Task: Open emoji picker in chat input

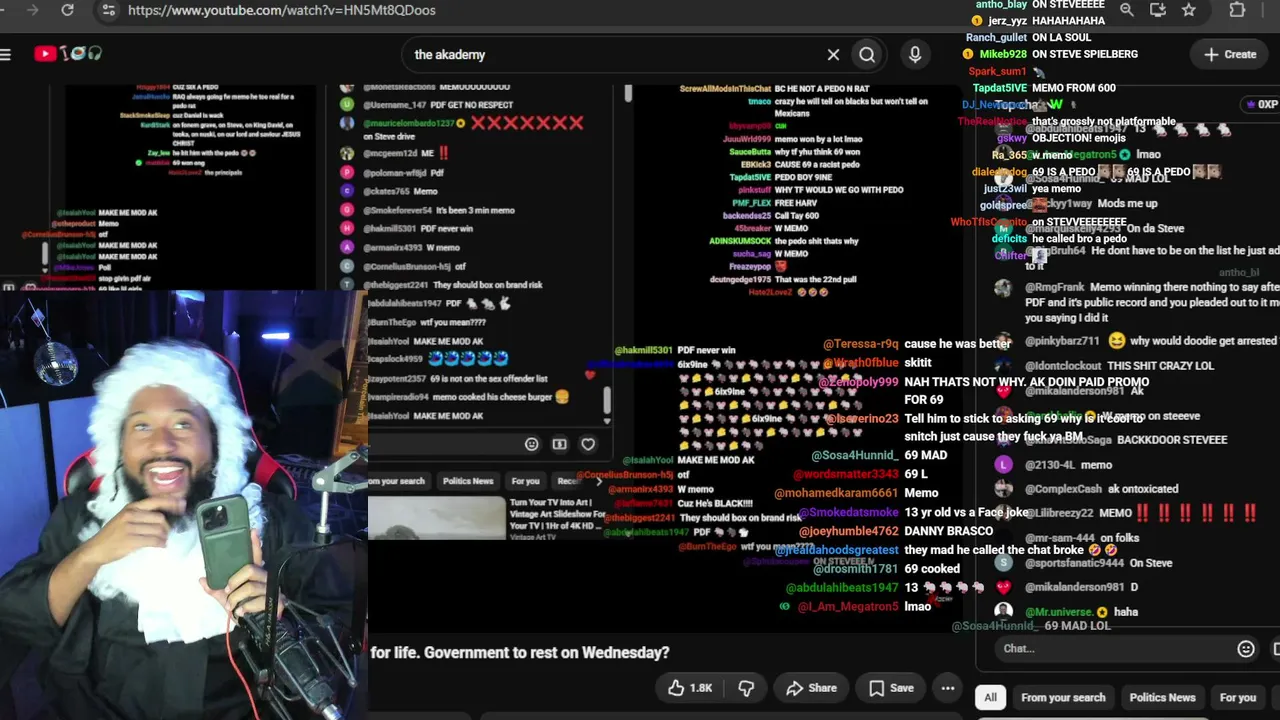Action: (1246, 649)
